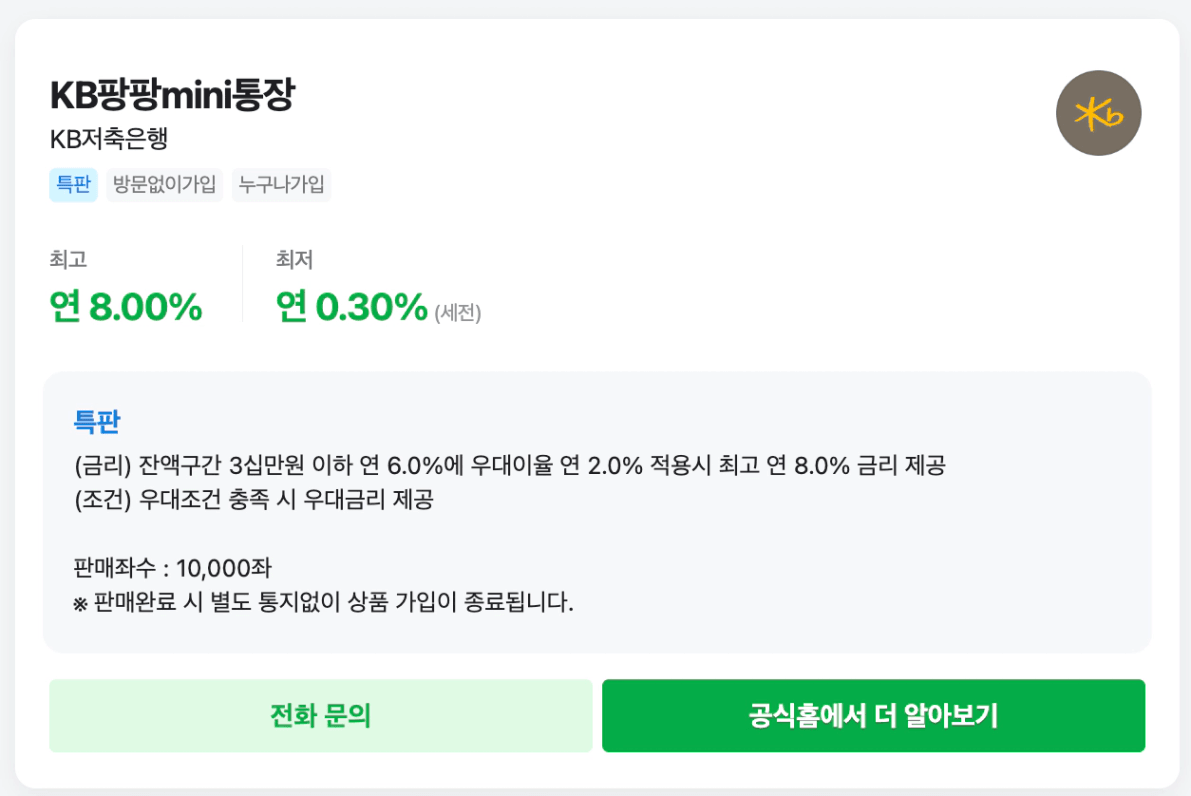Viewport: 1191px width, 796px height.
Task: Click the (조건) 우대조건 description line
Action: 253,501
